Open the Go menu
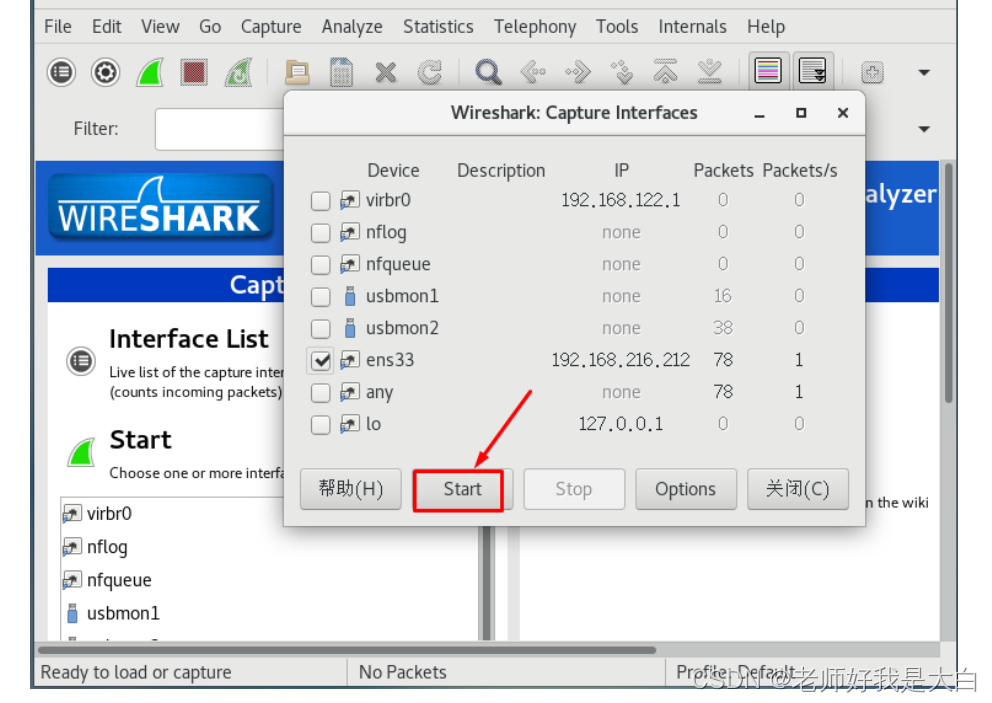The width and height of the screenshot is (992, 703). click(x=210, y=27)
